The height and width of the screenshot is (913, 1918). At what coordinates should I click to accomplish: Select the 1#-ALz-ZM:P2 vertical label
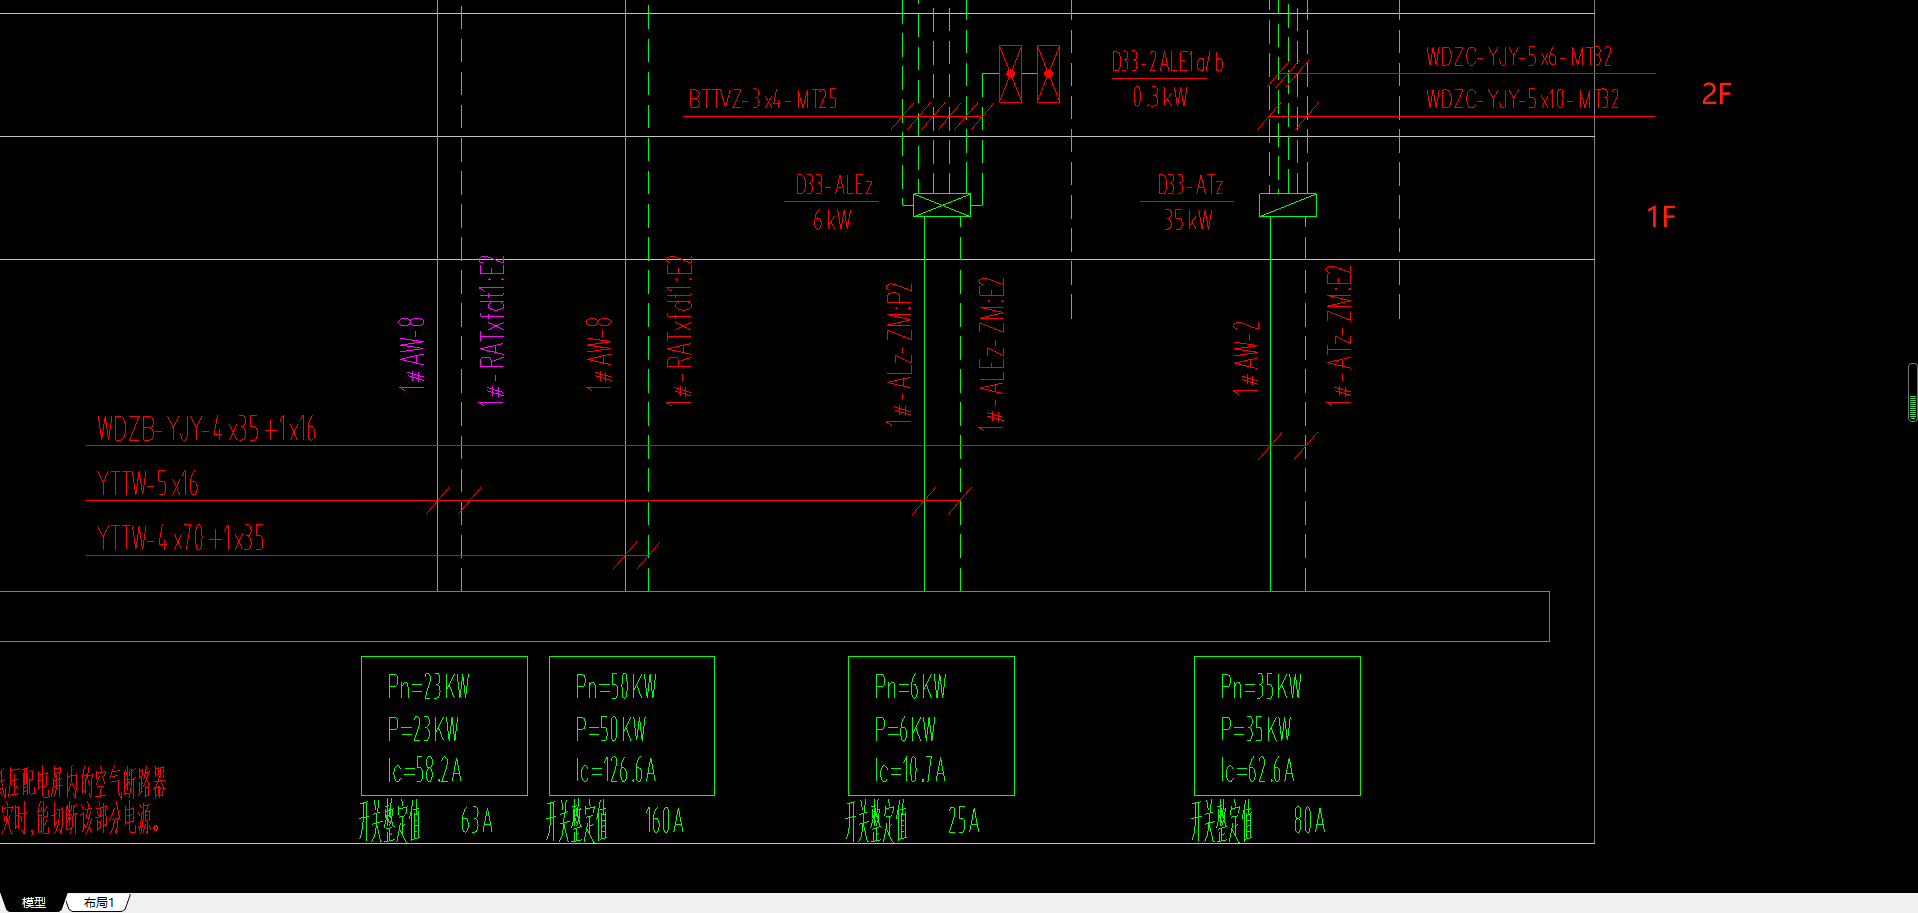pos(900,355)
